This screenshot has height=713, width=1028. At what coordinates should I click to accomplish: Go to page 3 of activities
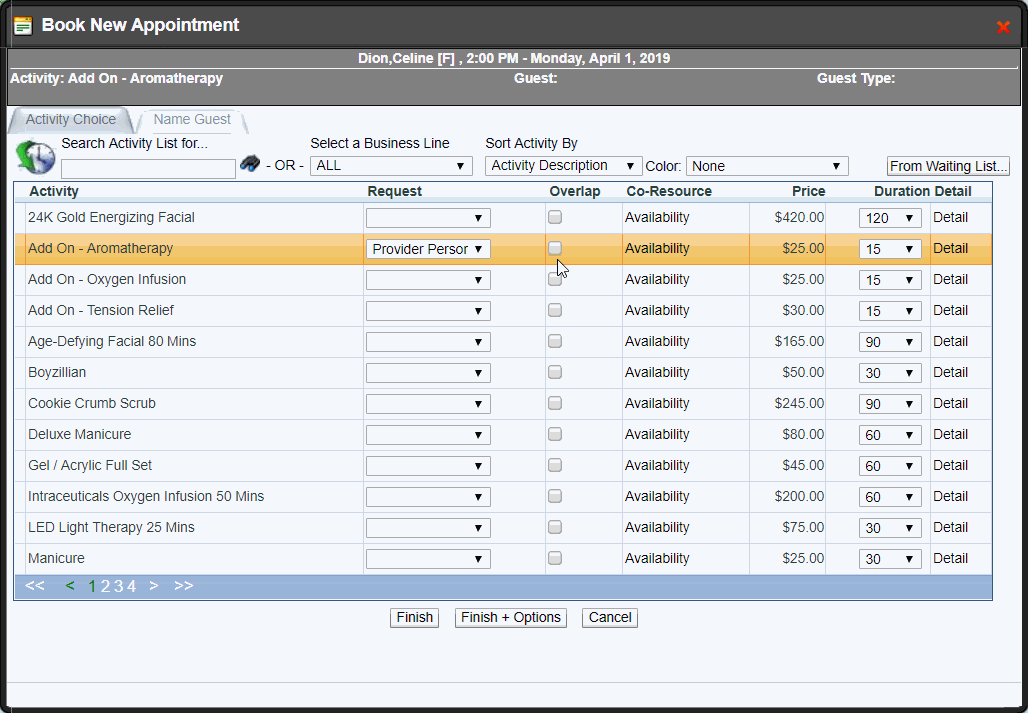[x=119, y=586]
